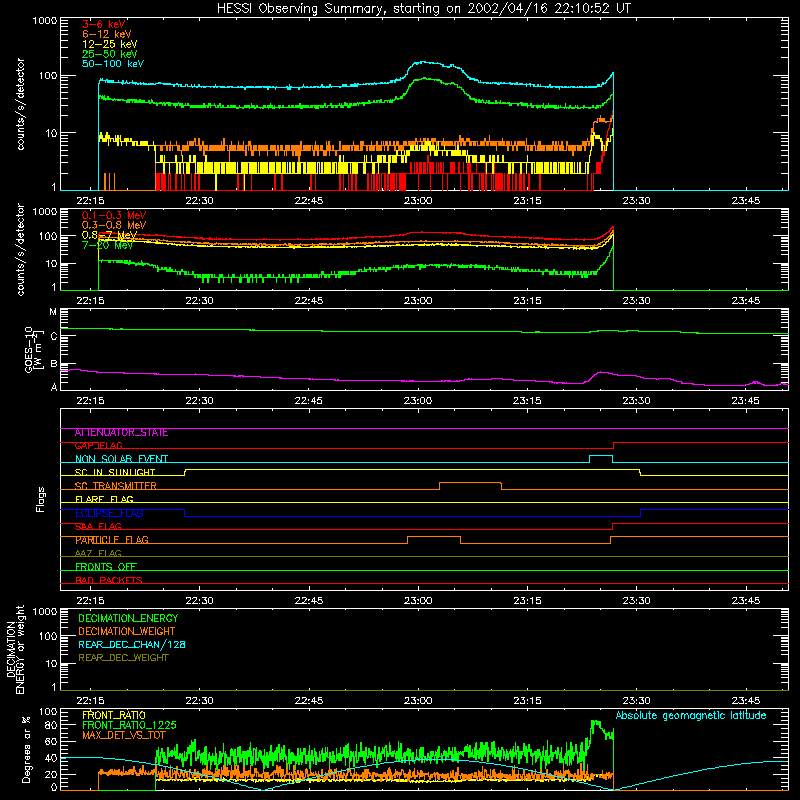Click the DECIMATION ENERGY or weight axis label
800x800 pixels.
[x=15, y=650]
